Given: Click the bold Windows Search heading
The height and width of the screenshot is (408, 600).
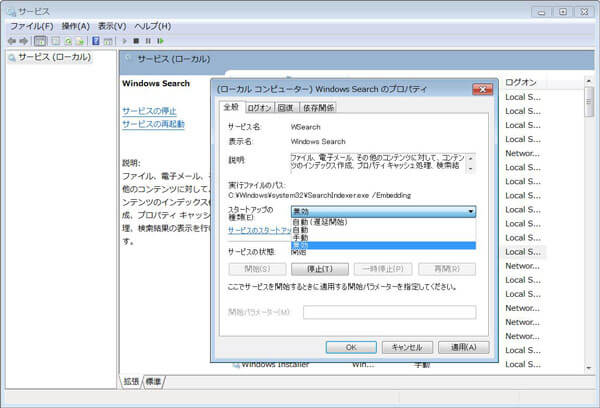Looking at the screenshot, I should 156,83.
